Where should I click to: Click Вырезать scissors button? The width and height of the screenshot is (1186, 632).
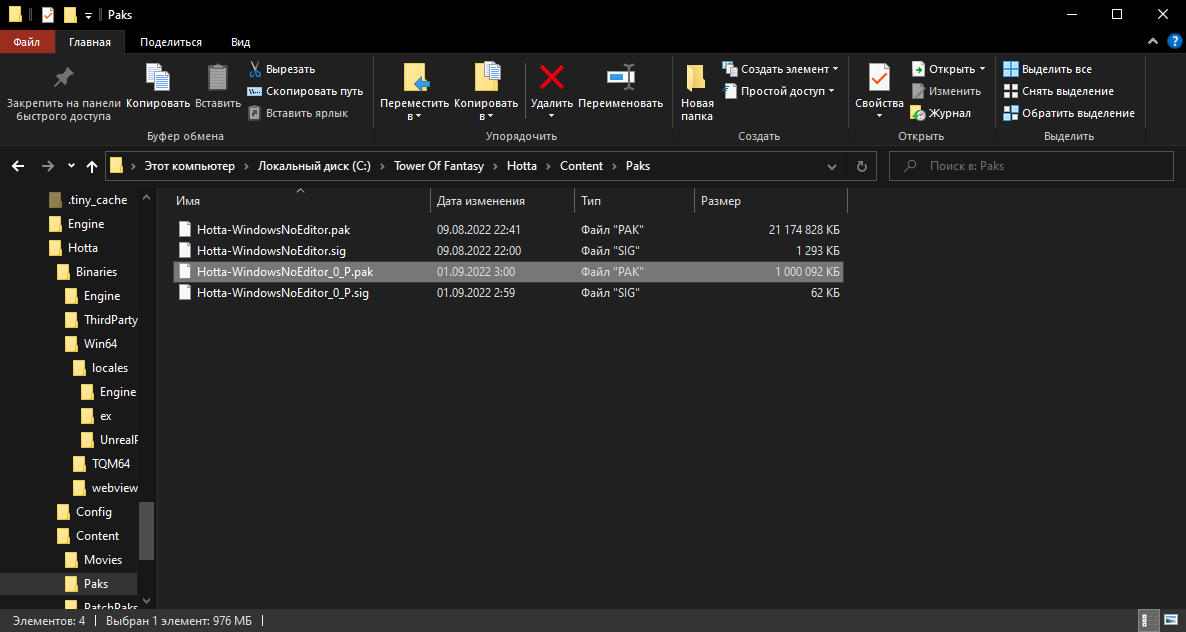coord(282,69)
